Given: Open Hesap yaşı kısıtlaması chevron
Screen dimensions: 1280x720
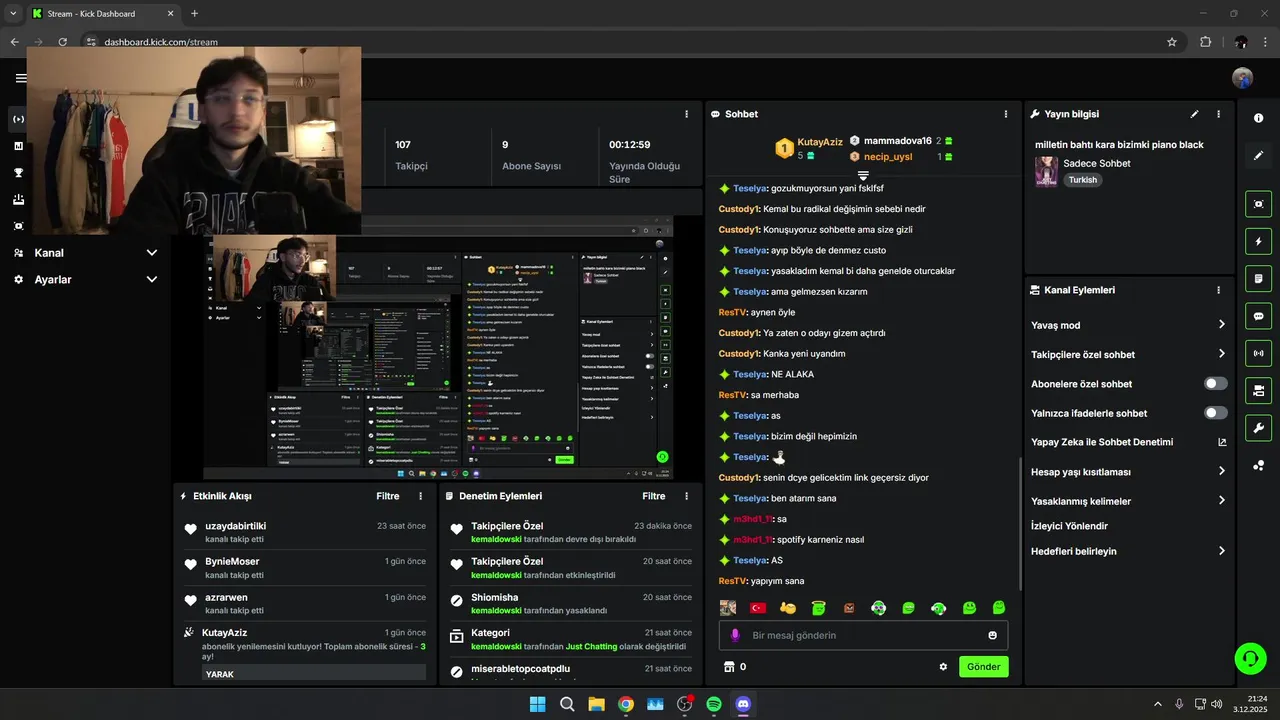Looking at the screenshot, I should 1221,472.
